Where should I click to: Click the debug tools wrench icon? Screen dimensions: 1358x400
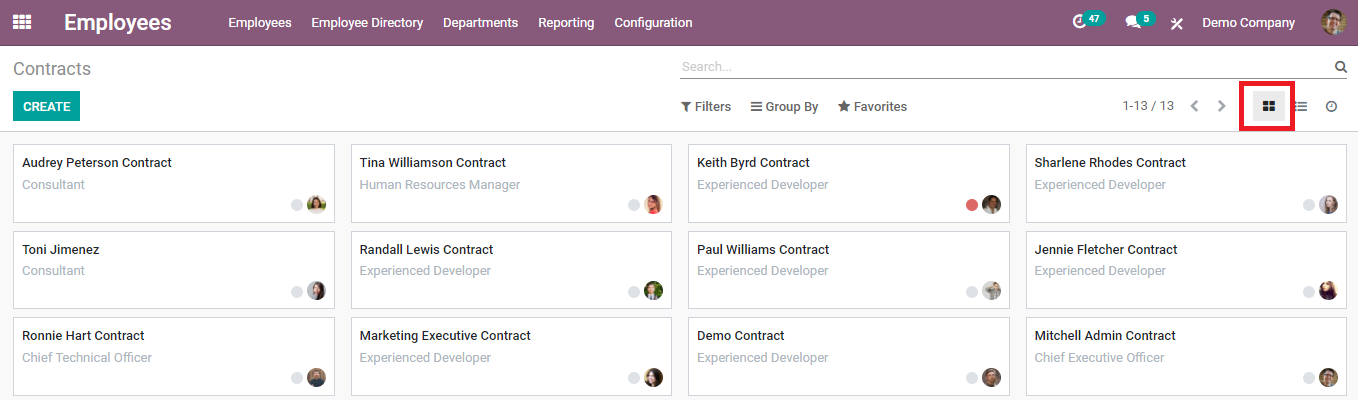1177,23
